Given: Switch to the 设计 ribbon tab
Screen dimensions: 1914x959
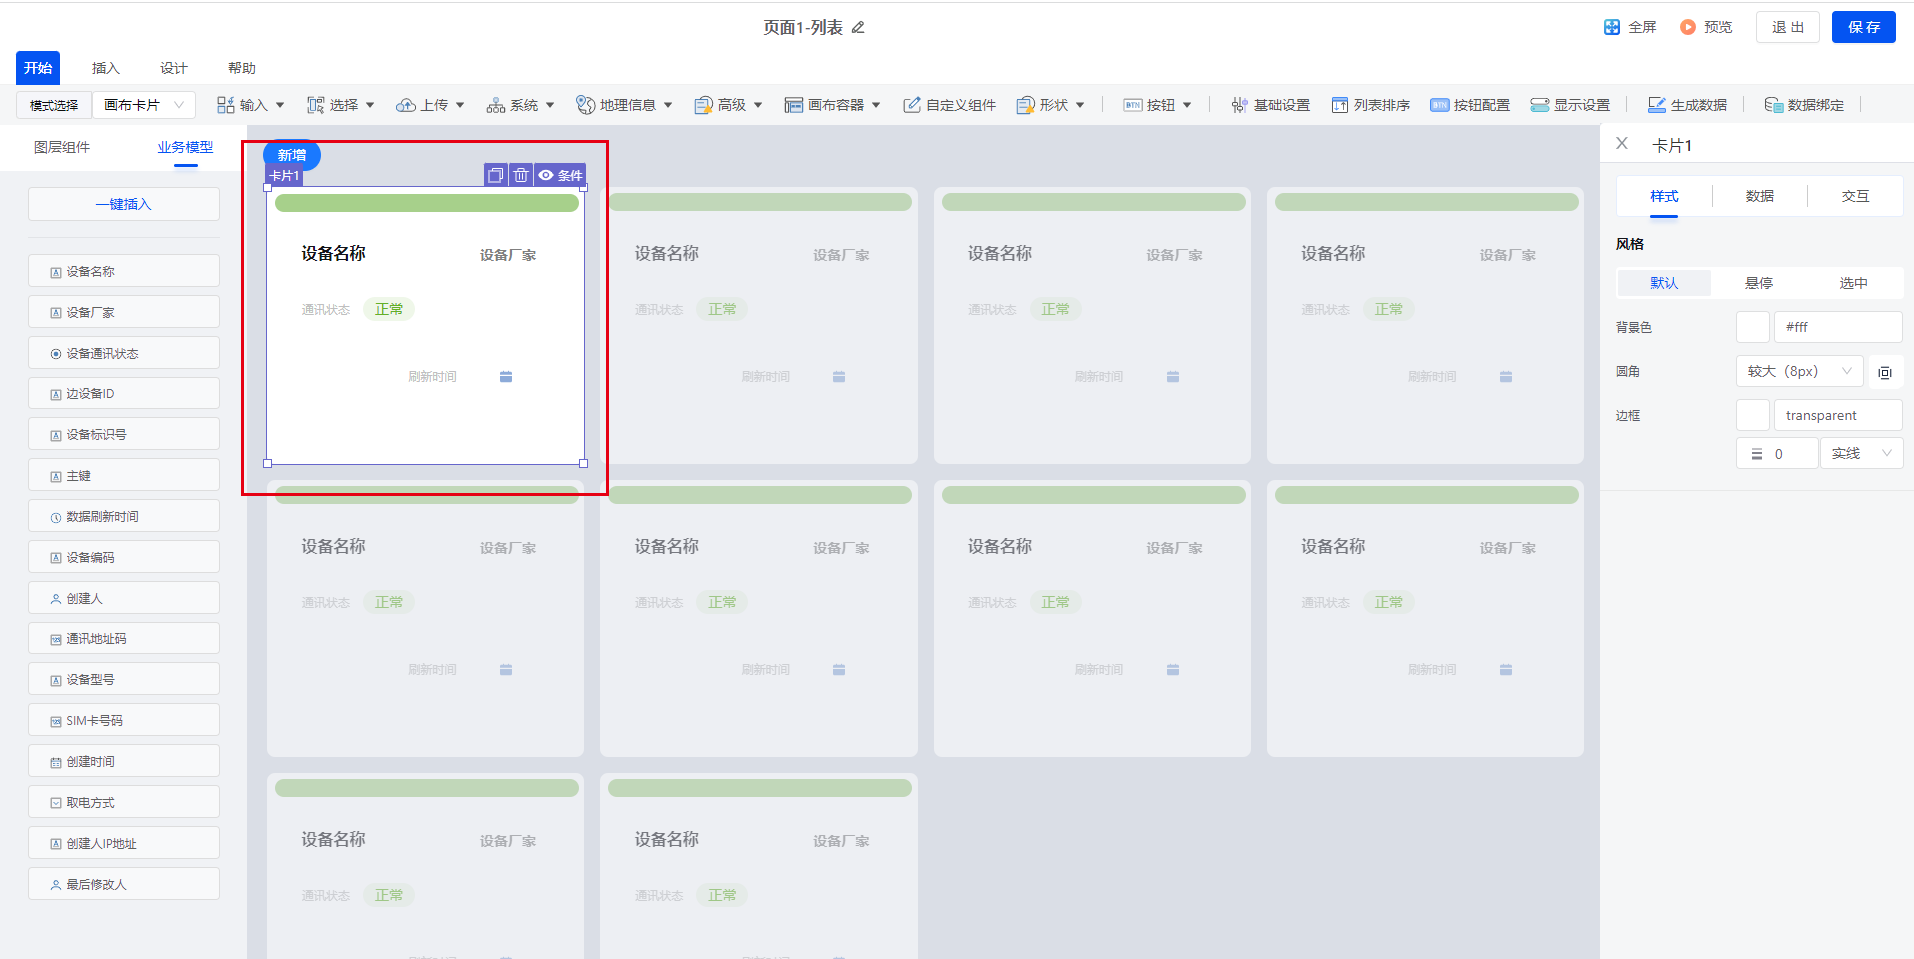Looking at the screenshot, I should (174, 68).
